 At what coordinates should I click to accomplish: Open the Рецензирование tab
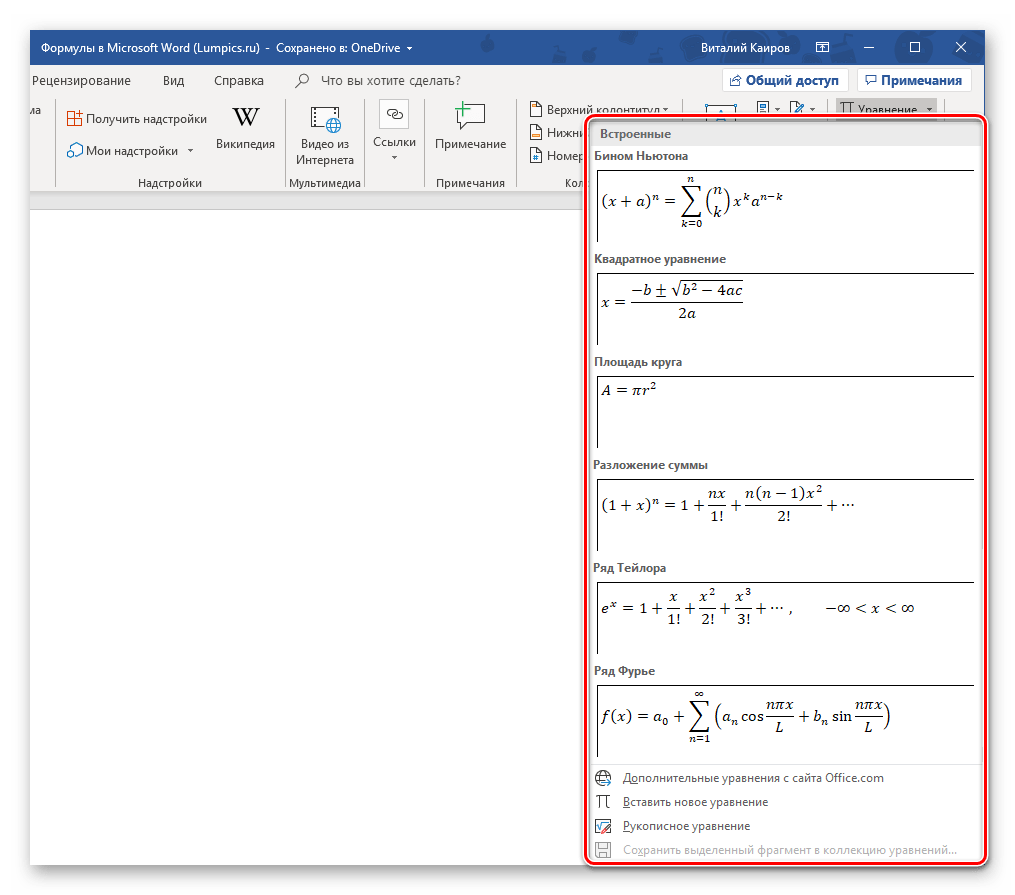pyautogui.click(x=81, y=81)
